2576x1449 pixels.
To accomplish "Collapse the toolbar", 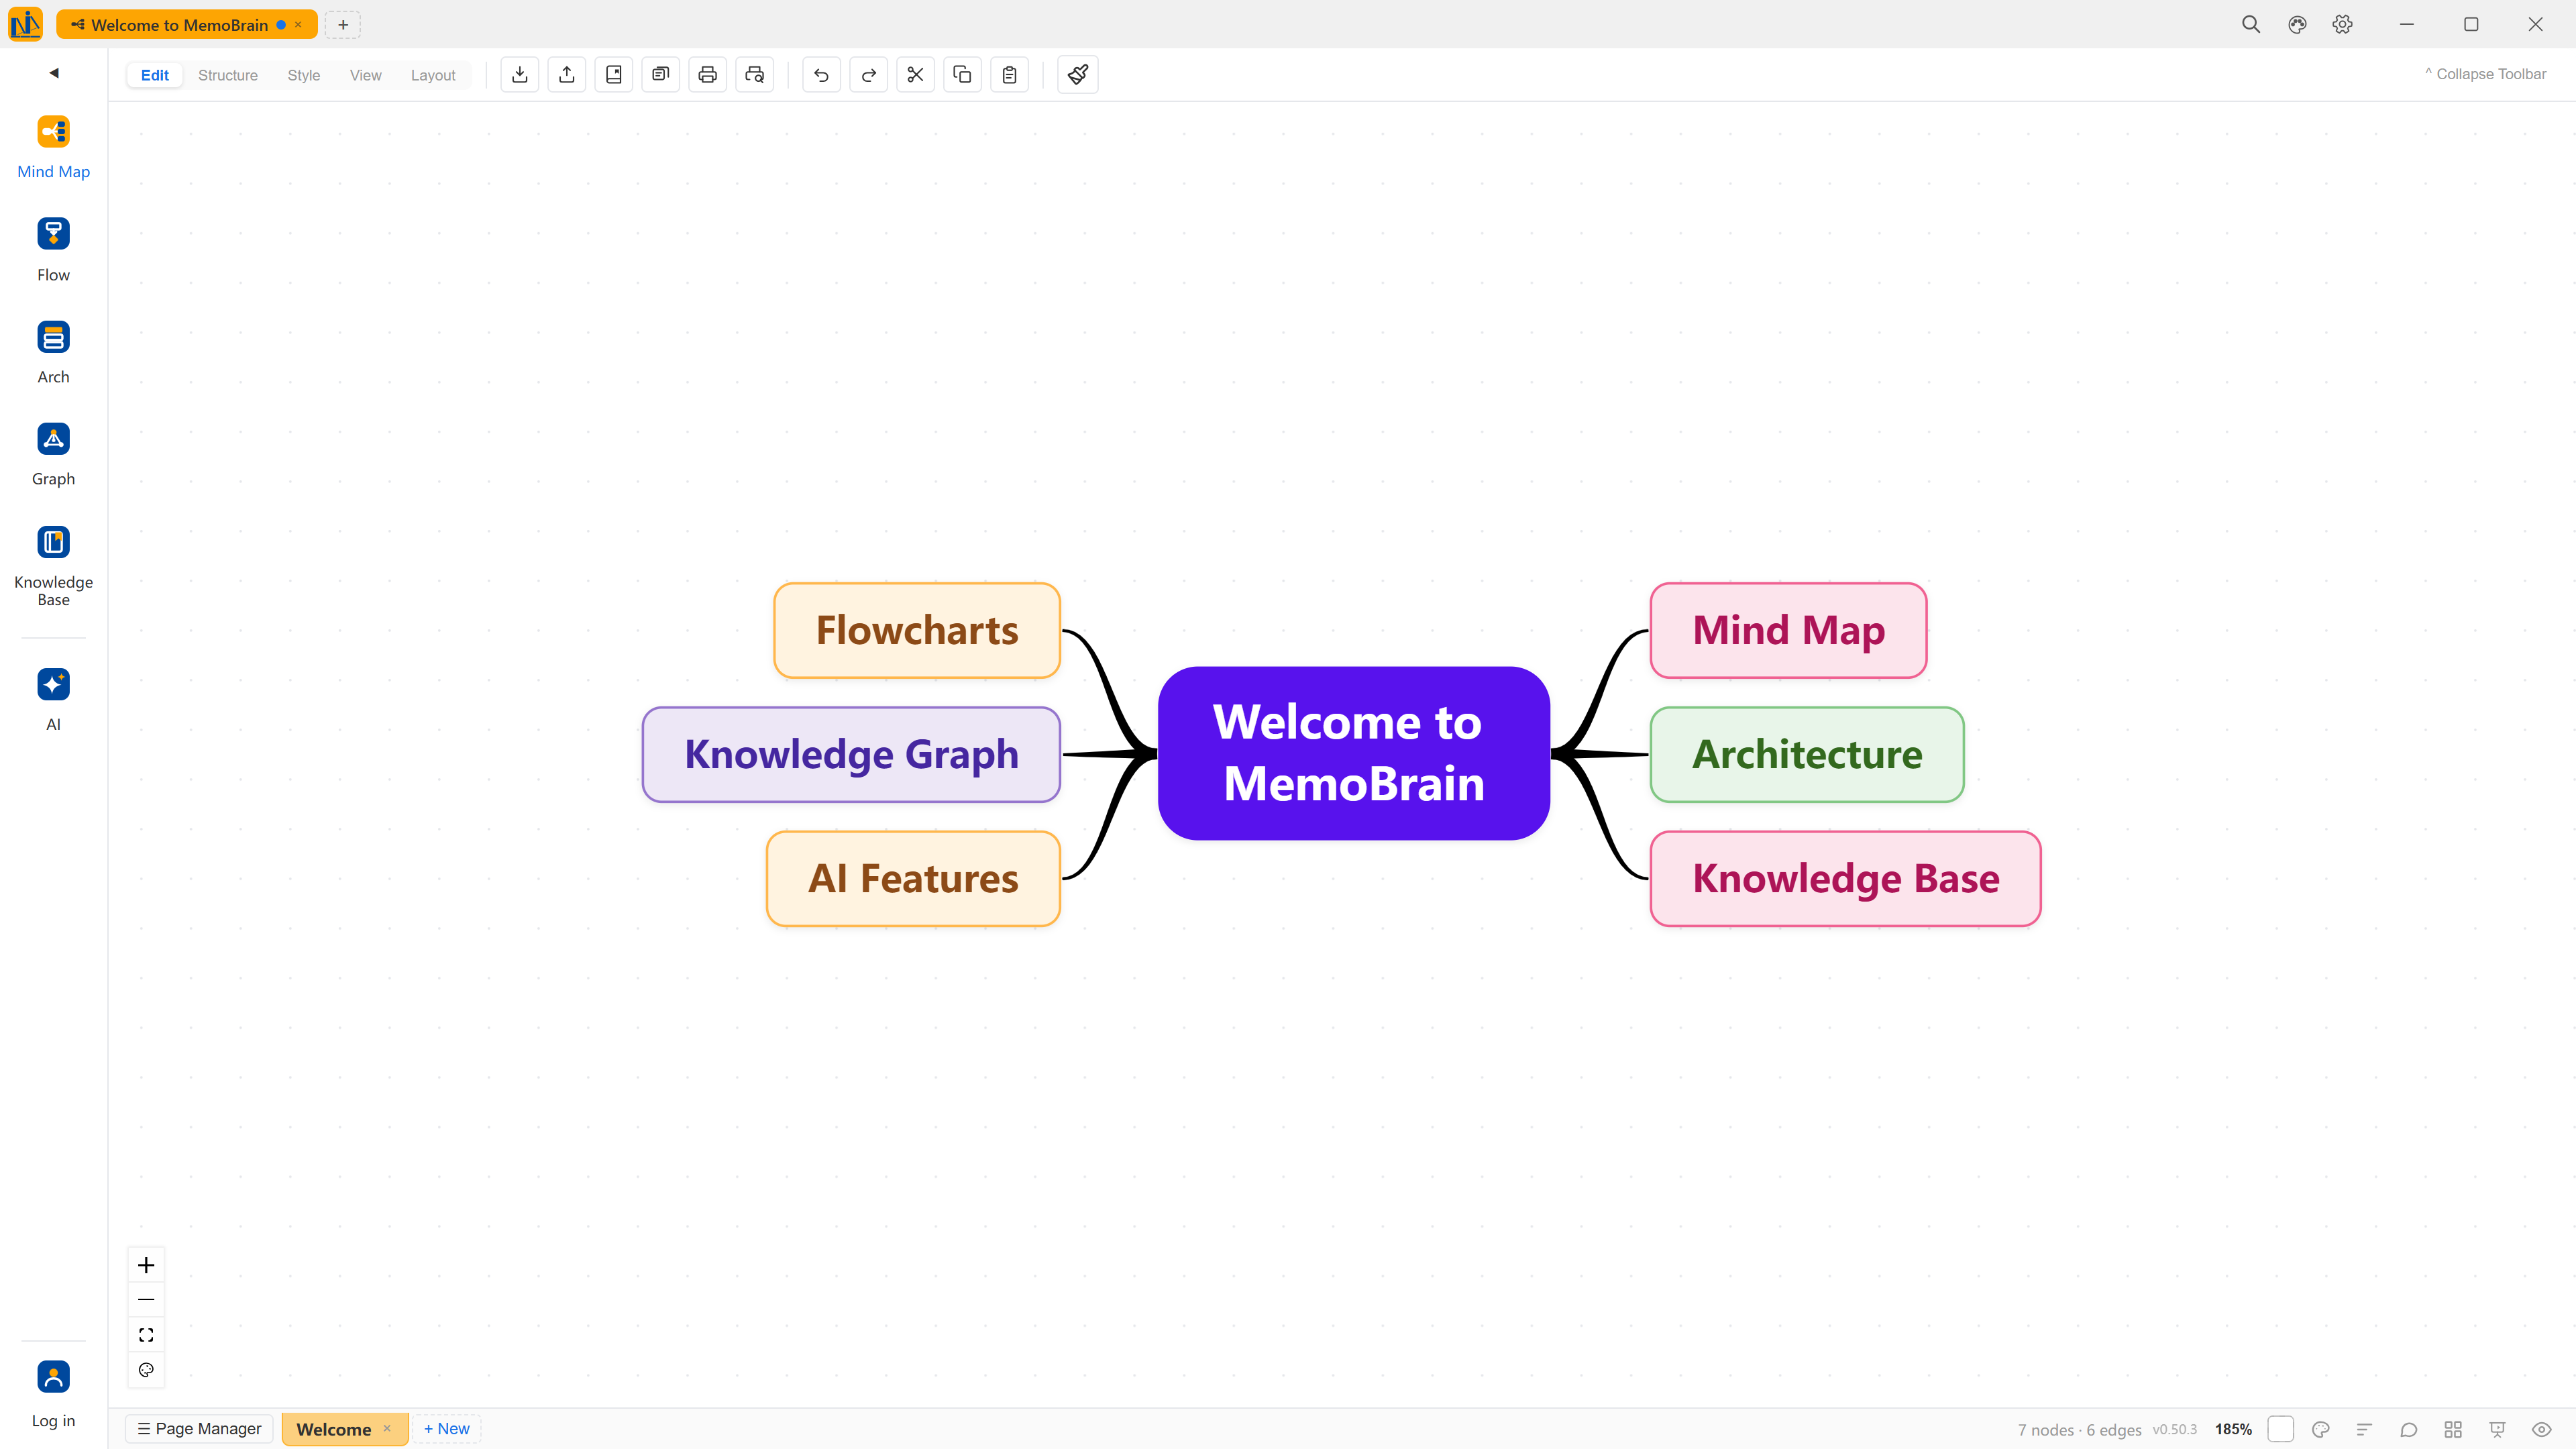I will click(2486, 74).
